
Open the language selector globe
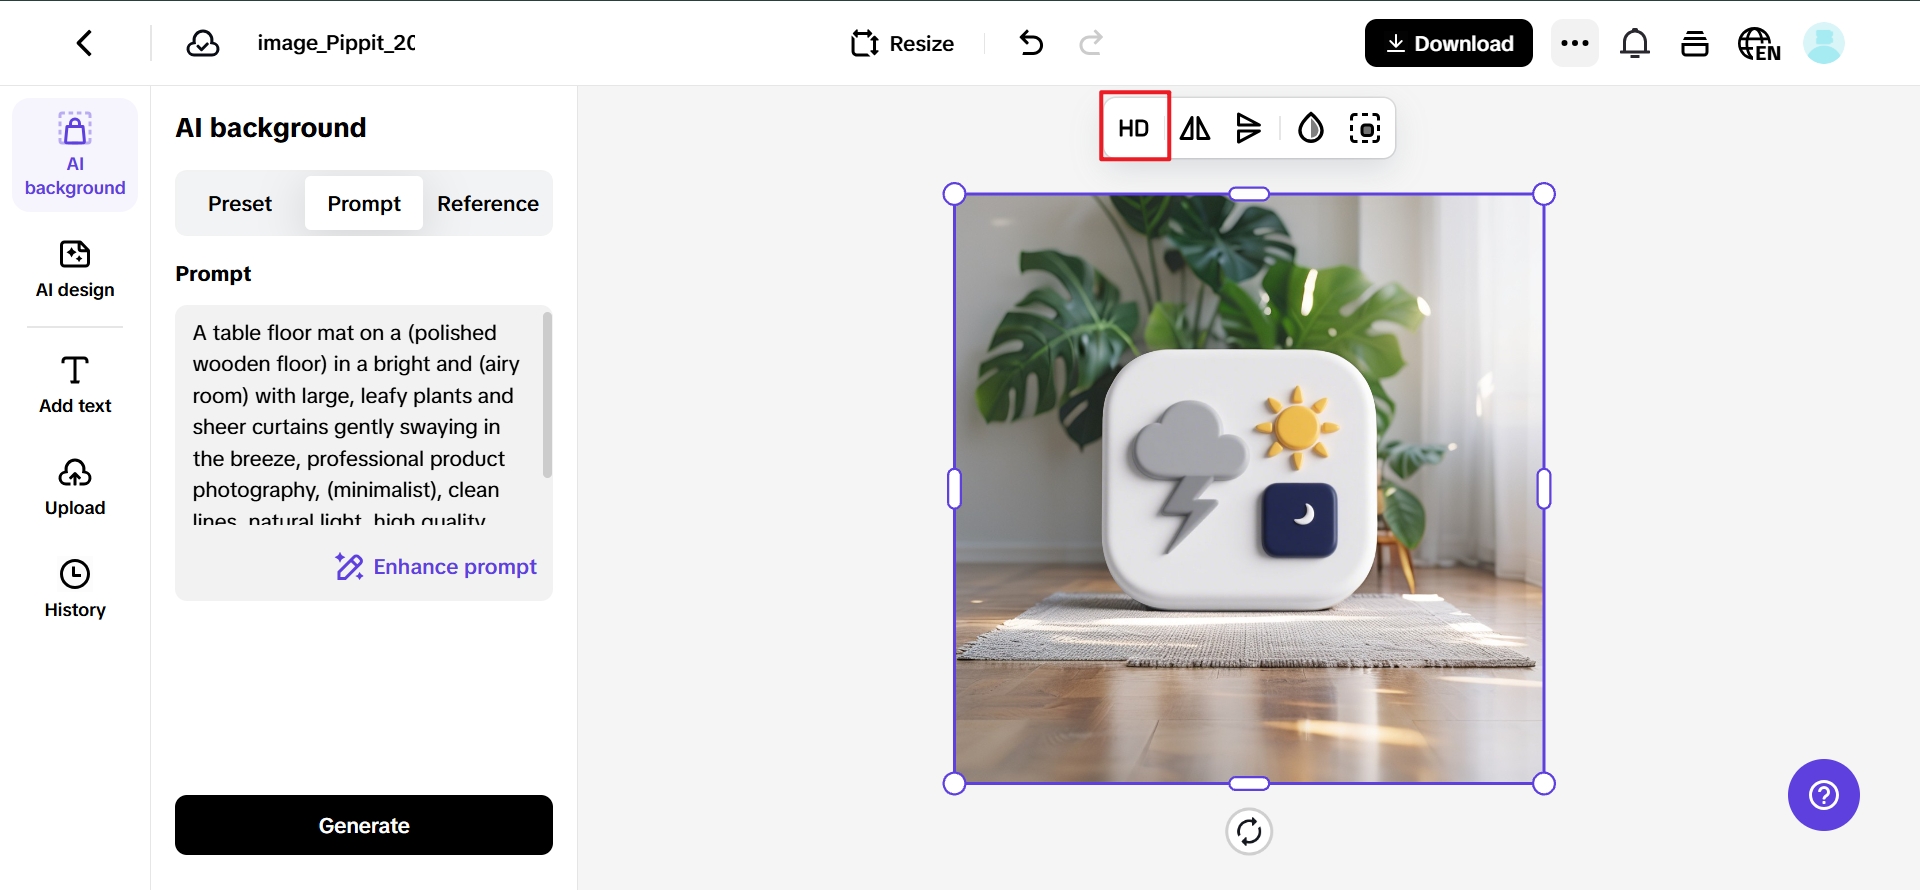pyautogui.click(x=1759, y=44)
